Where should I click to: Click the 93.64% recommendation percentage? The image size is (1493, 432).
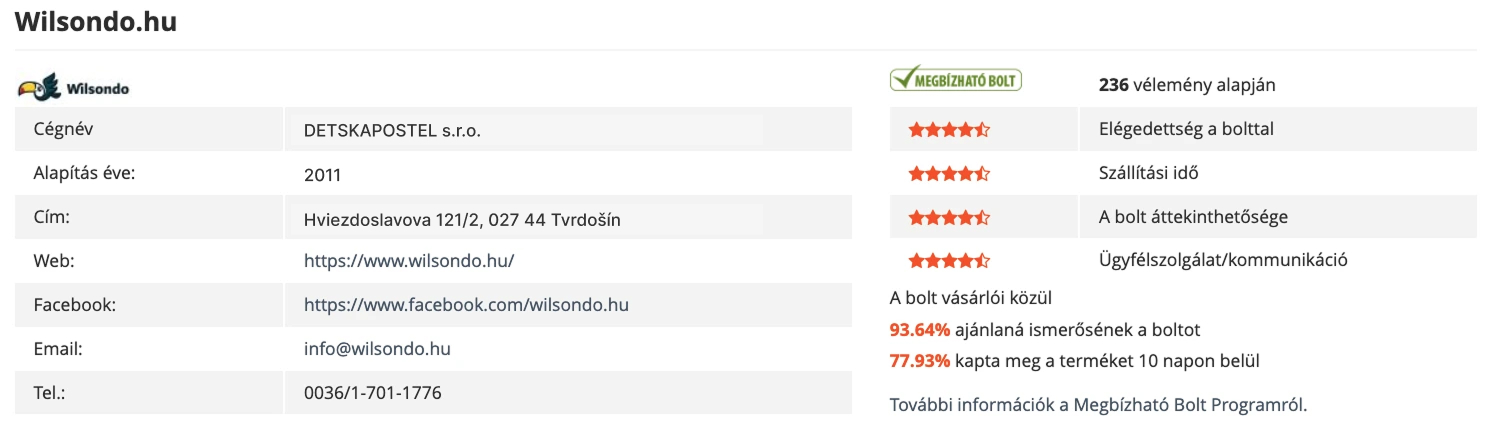(919, 329)
